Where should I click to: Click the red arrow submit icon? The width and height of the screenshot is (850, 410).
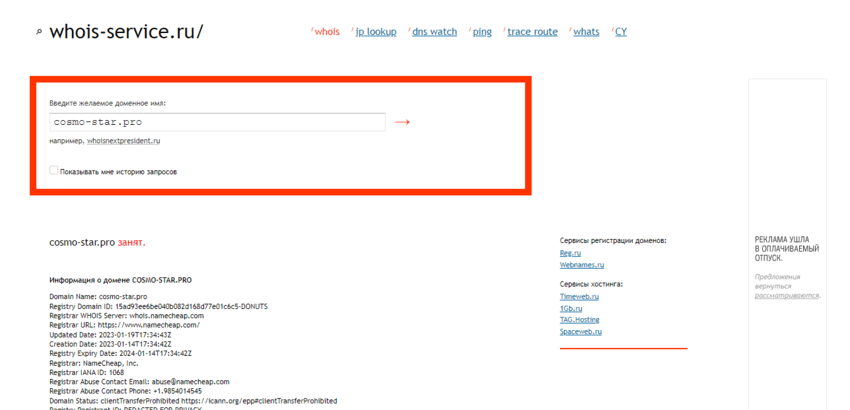click(402, 122)
